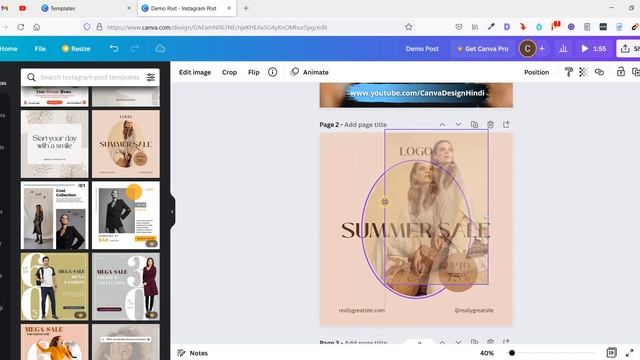Screen dimensions: 640x360
Task: Click Get Canva Pro
Action: (x=482, y=49)
